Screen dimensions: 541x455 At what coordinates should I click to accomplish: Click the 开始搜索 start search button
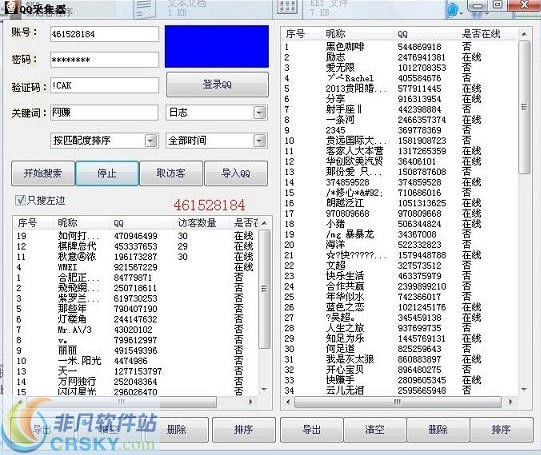pyautogui.click(x=43, y=173)
